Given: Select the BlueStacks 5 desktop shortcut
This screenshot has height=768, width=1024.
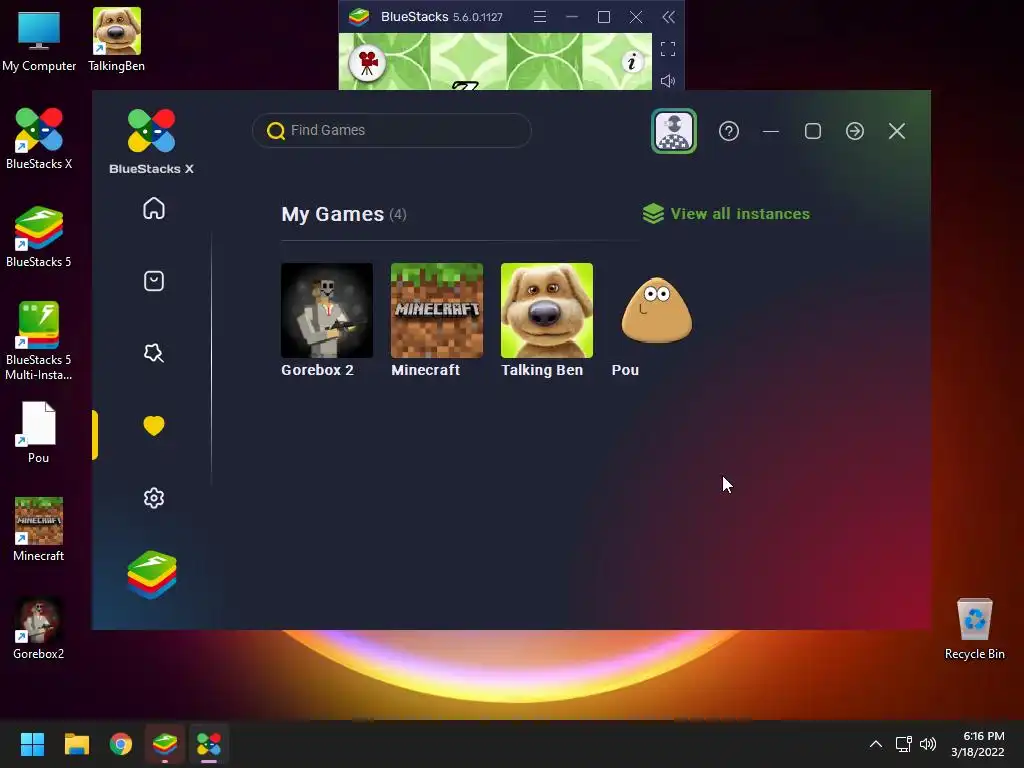Looking at the screenshot, I should [x=39, y=236].
